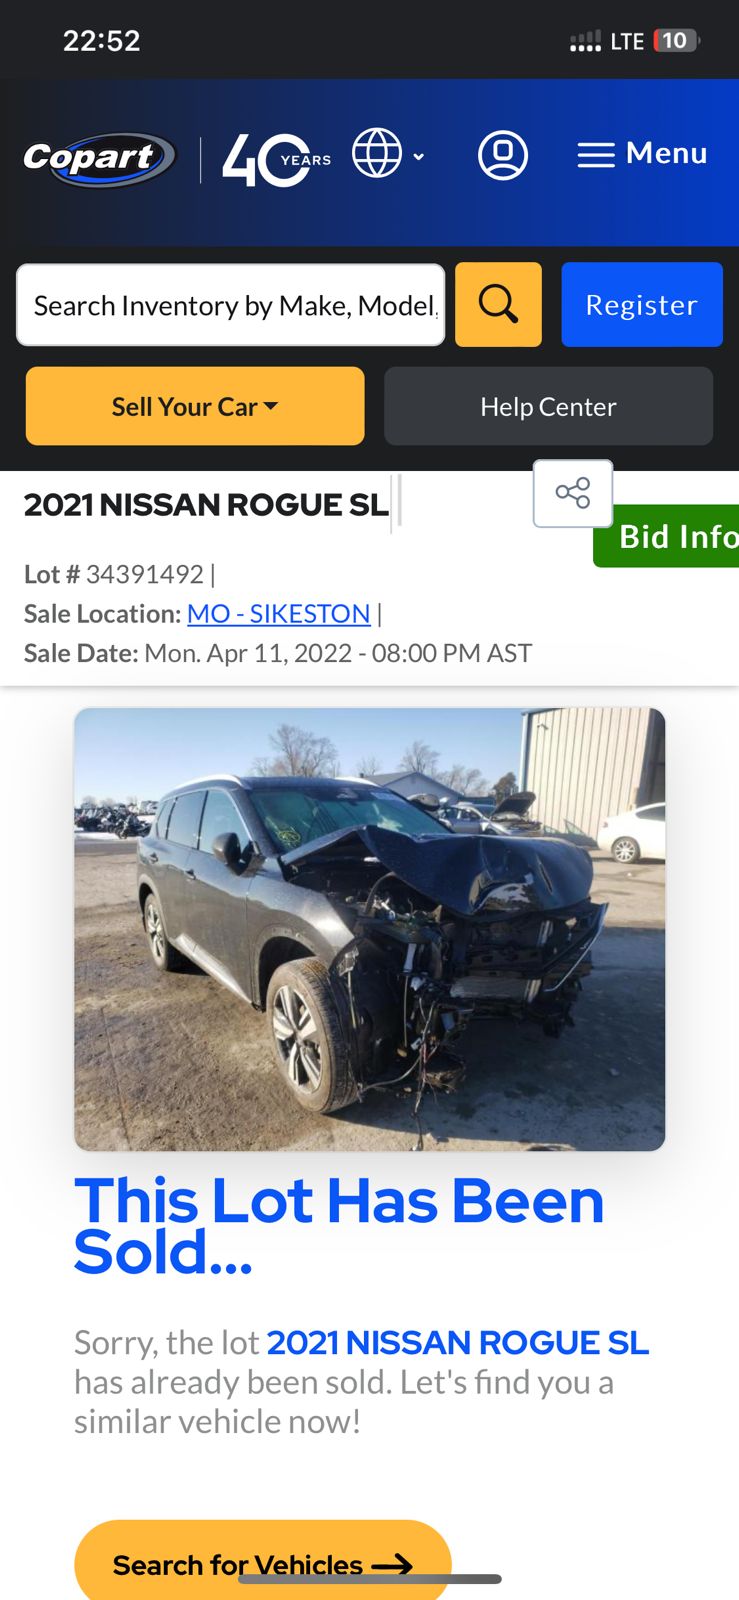Expand the chevron next to the globe

pyautogui.click(x=419, y=156)
